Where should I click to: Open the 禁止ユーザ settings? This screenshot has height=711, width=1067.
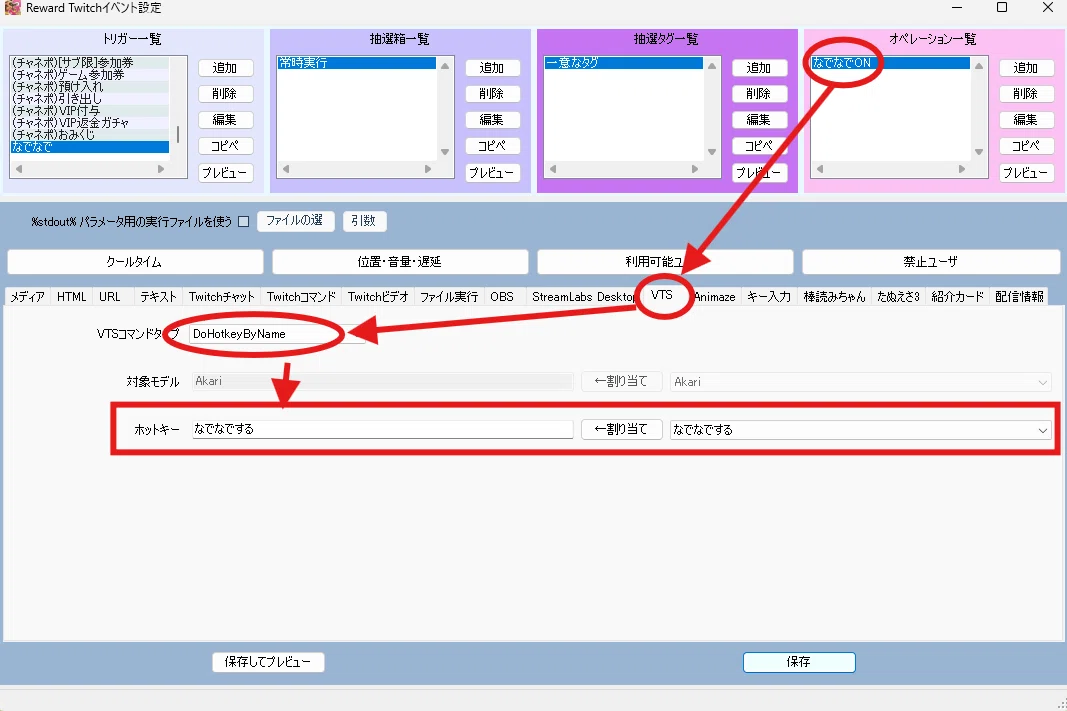(931, 262)
